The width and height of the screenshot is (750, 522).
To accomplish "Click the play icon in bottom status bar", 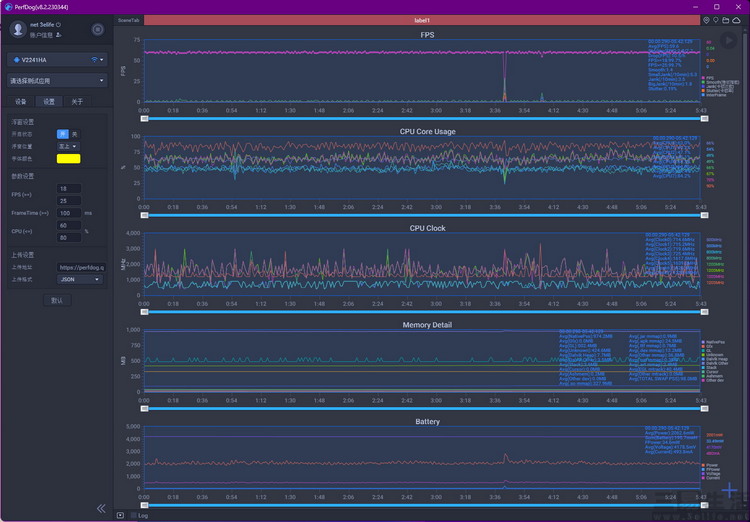I will 121,515.
